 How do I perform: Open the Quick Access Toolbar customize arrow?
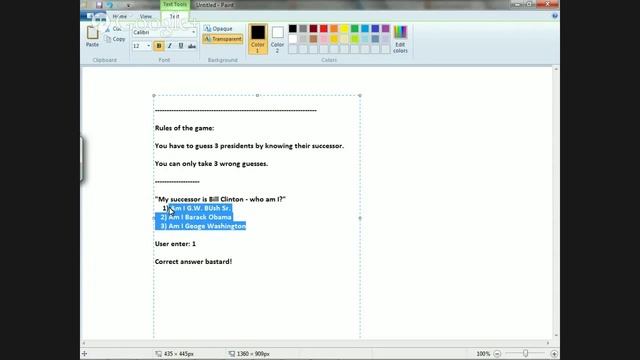pos(128,5)
